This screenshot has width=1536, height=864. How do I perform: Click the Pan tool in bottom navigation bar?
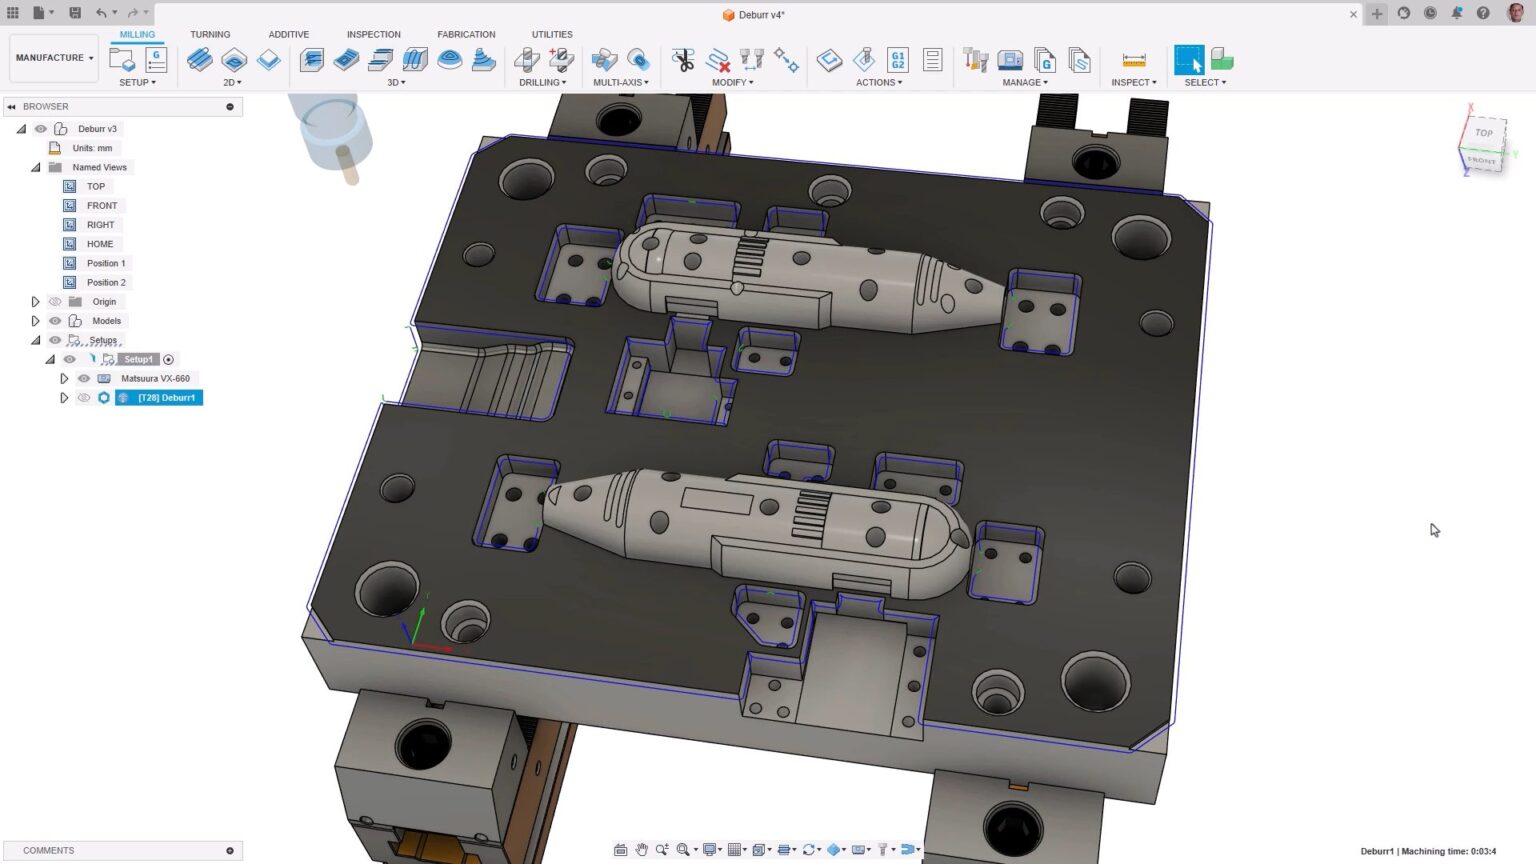tap(642, 850)
